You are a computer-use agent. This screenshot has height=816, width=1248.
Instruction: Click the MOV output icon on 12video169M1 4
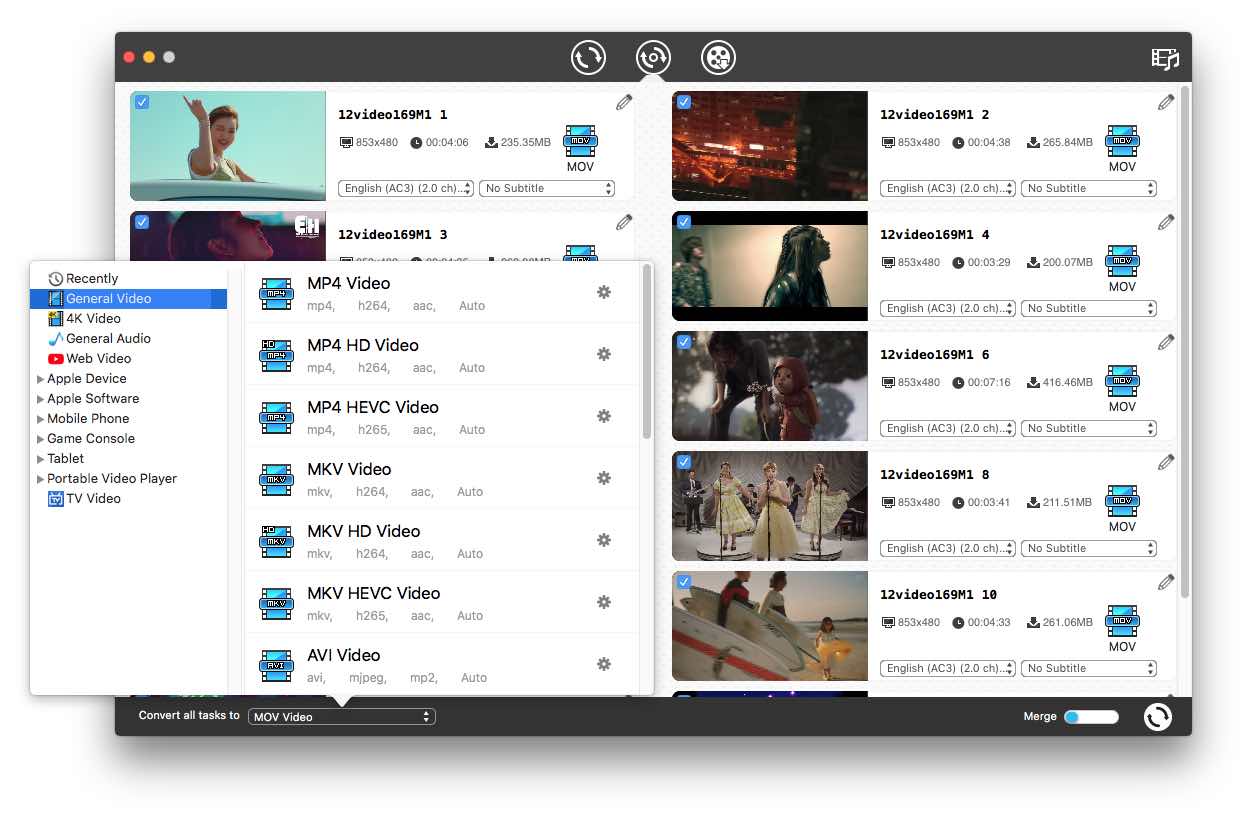(1122, 262)
